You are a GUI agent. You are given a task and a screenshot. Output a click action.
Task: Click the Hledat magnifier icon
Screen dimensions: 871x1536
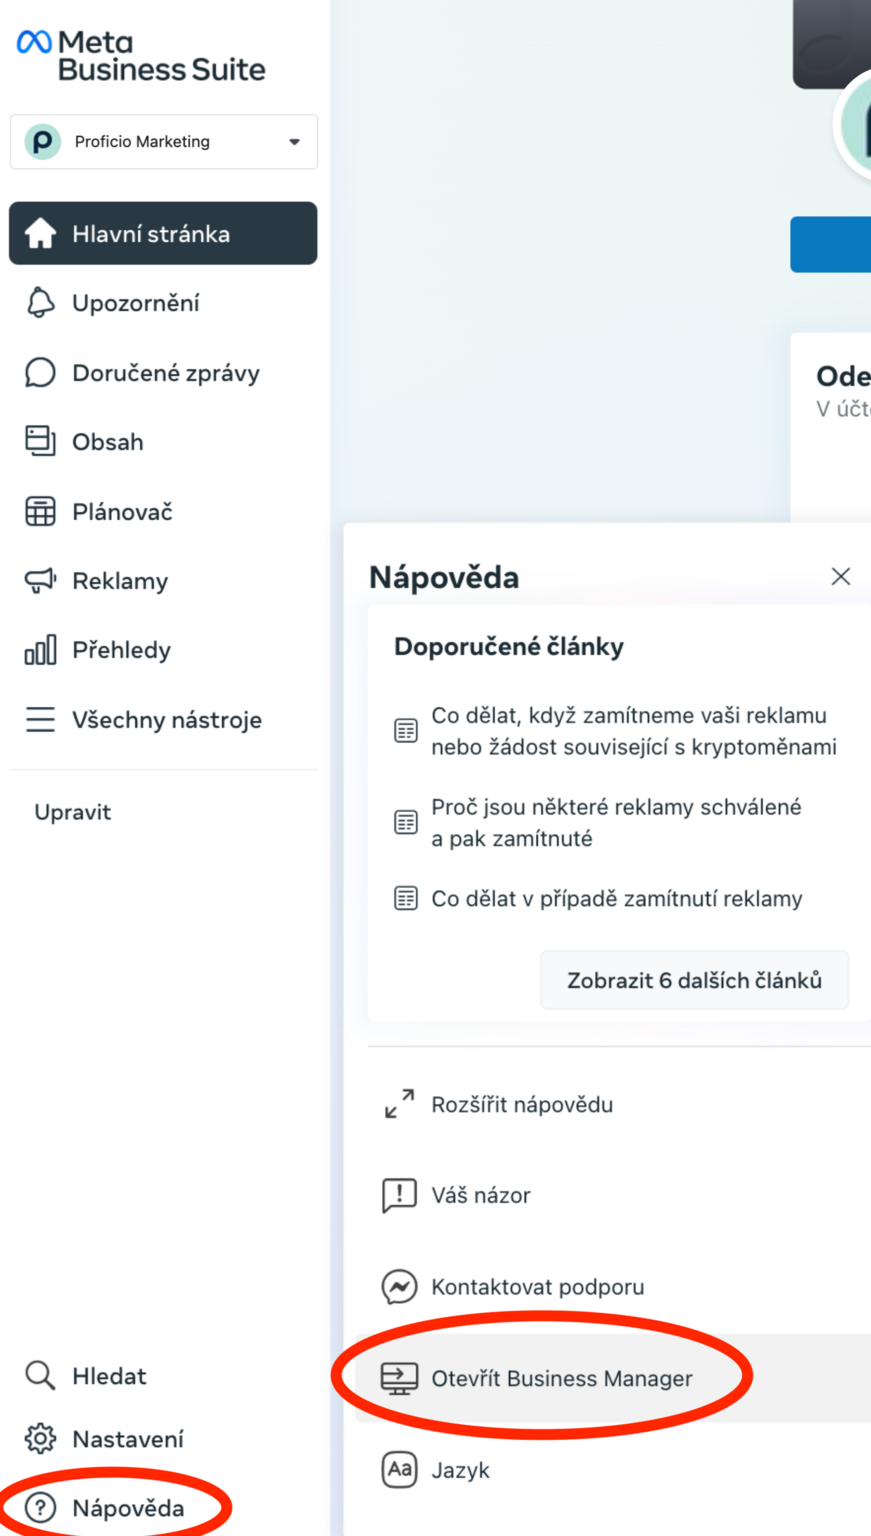[x=40, y=1376]
